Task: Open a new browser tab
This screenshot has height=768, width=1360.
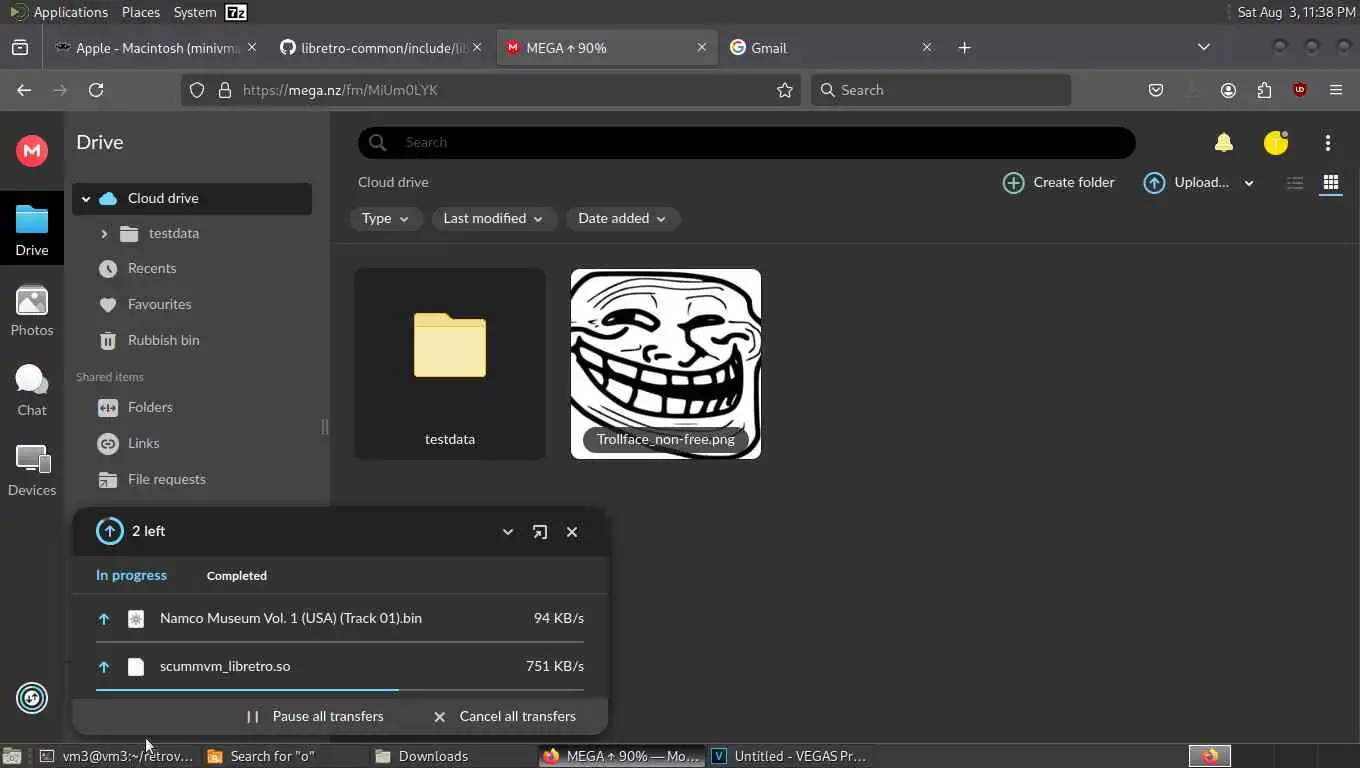Action: (x=964, y=47)
